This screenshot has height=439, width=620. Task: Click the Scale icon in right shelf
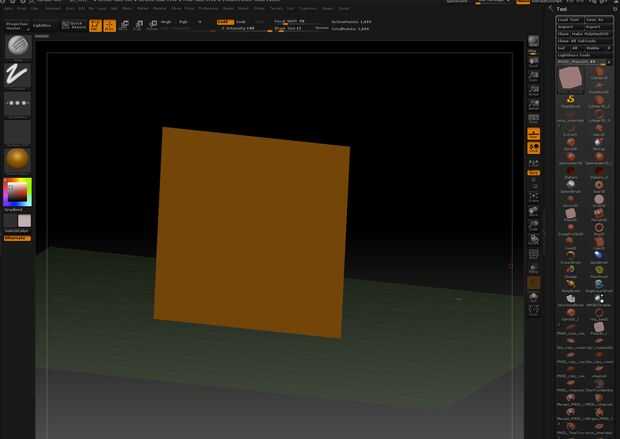[x=533, y=225]
